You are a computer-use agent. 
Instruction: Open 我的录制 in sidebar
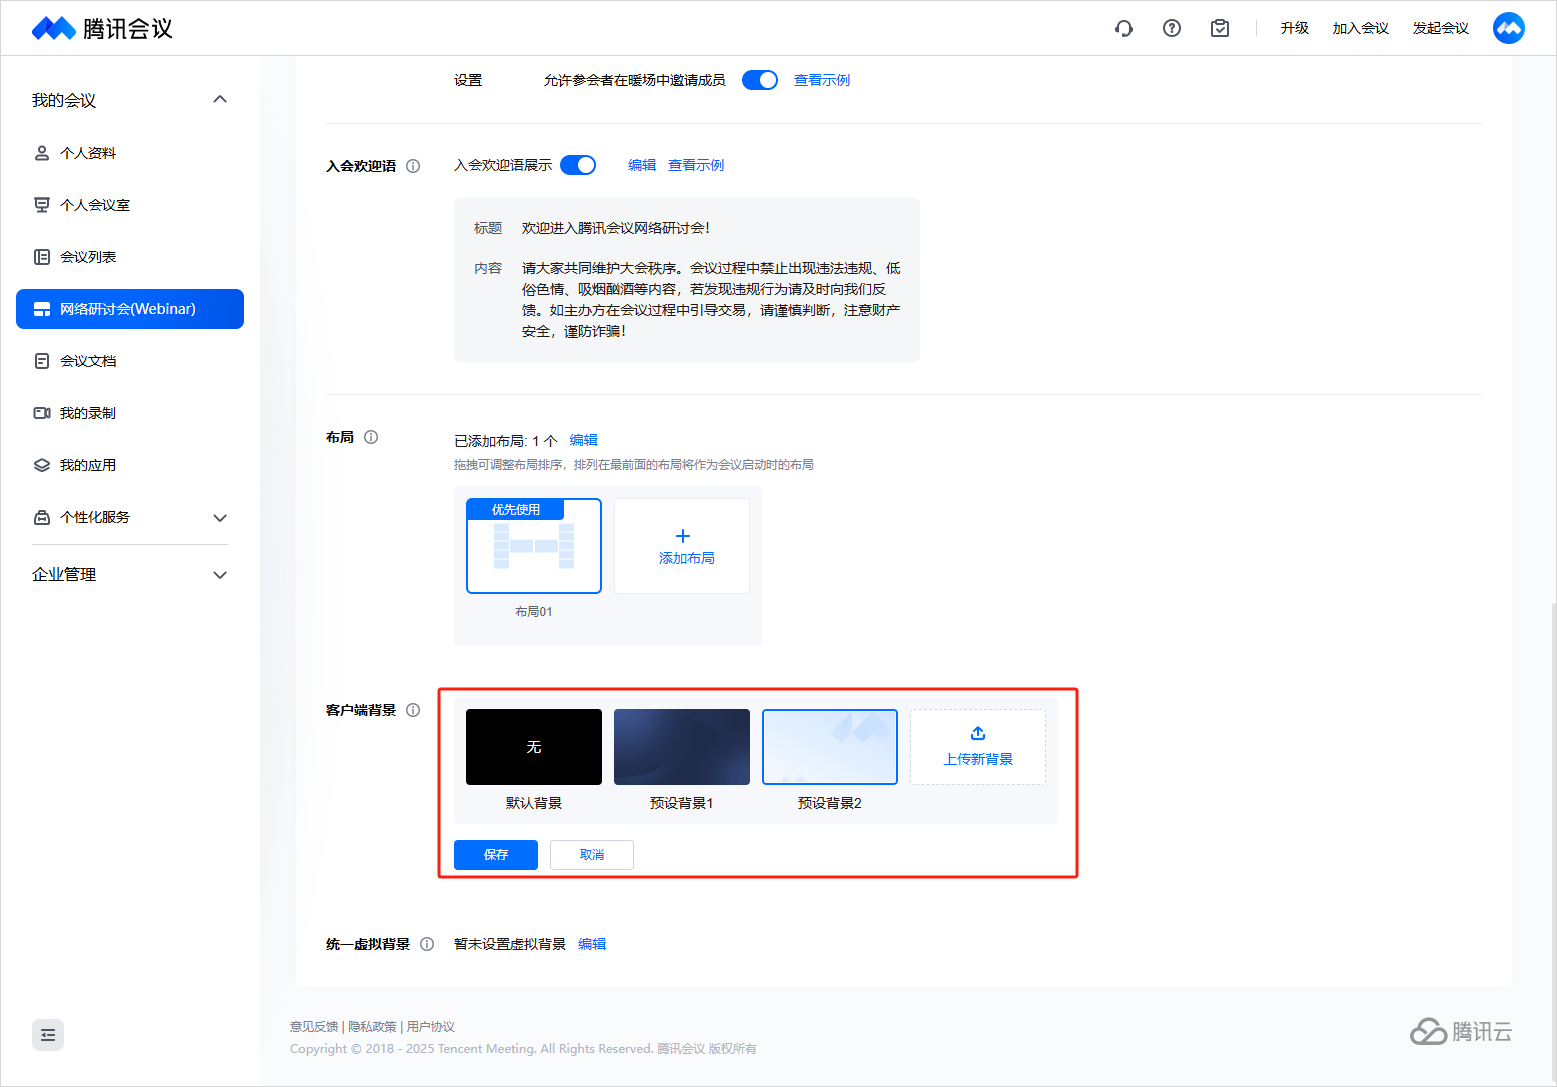point(130,413)
